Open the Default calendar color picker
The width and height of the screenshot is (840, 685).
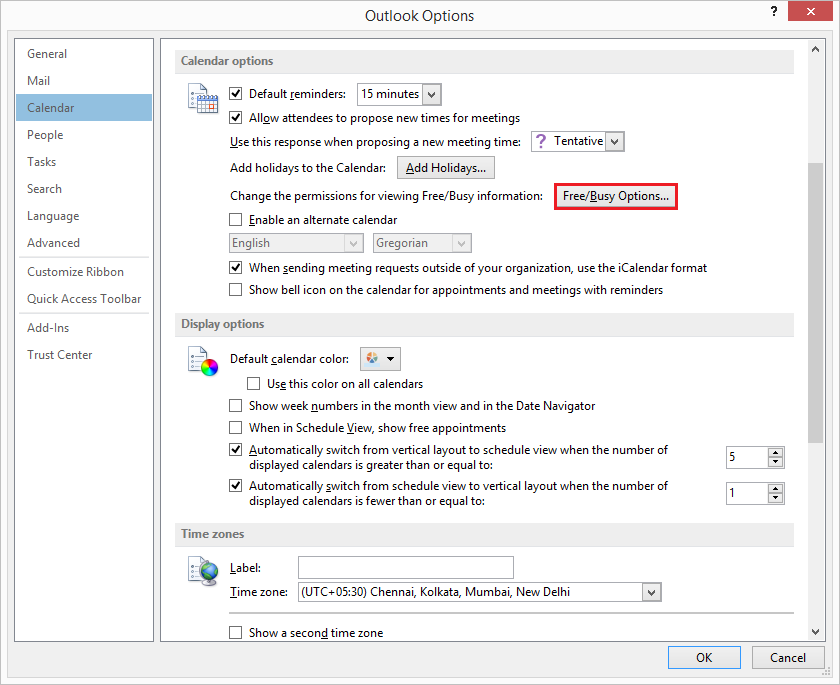(x=379, y=359)
